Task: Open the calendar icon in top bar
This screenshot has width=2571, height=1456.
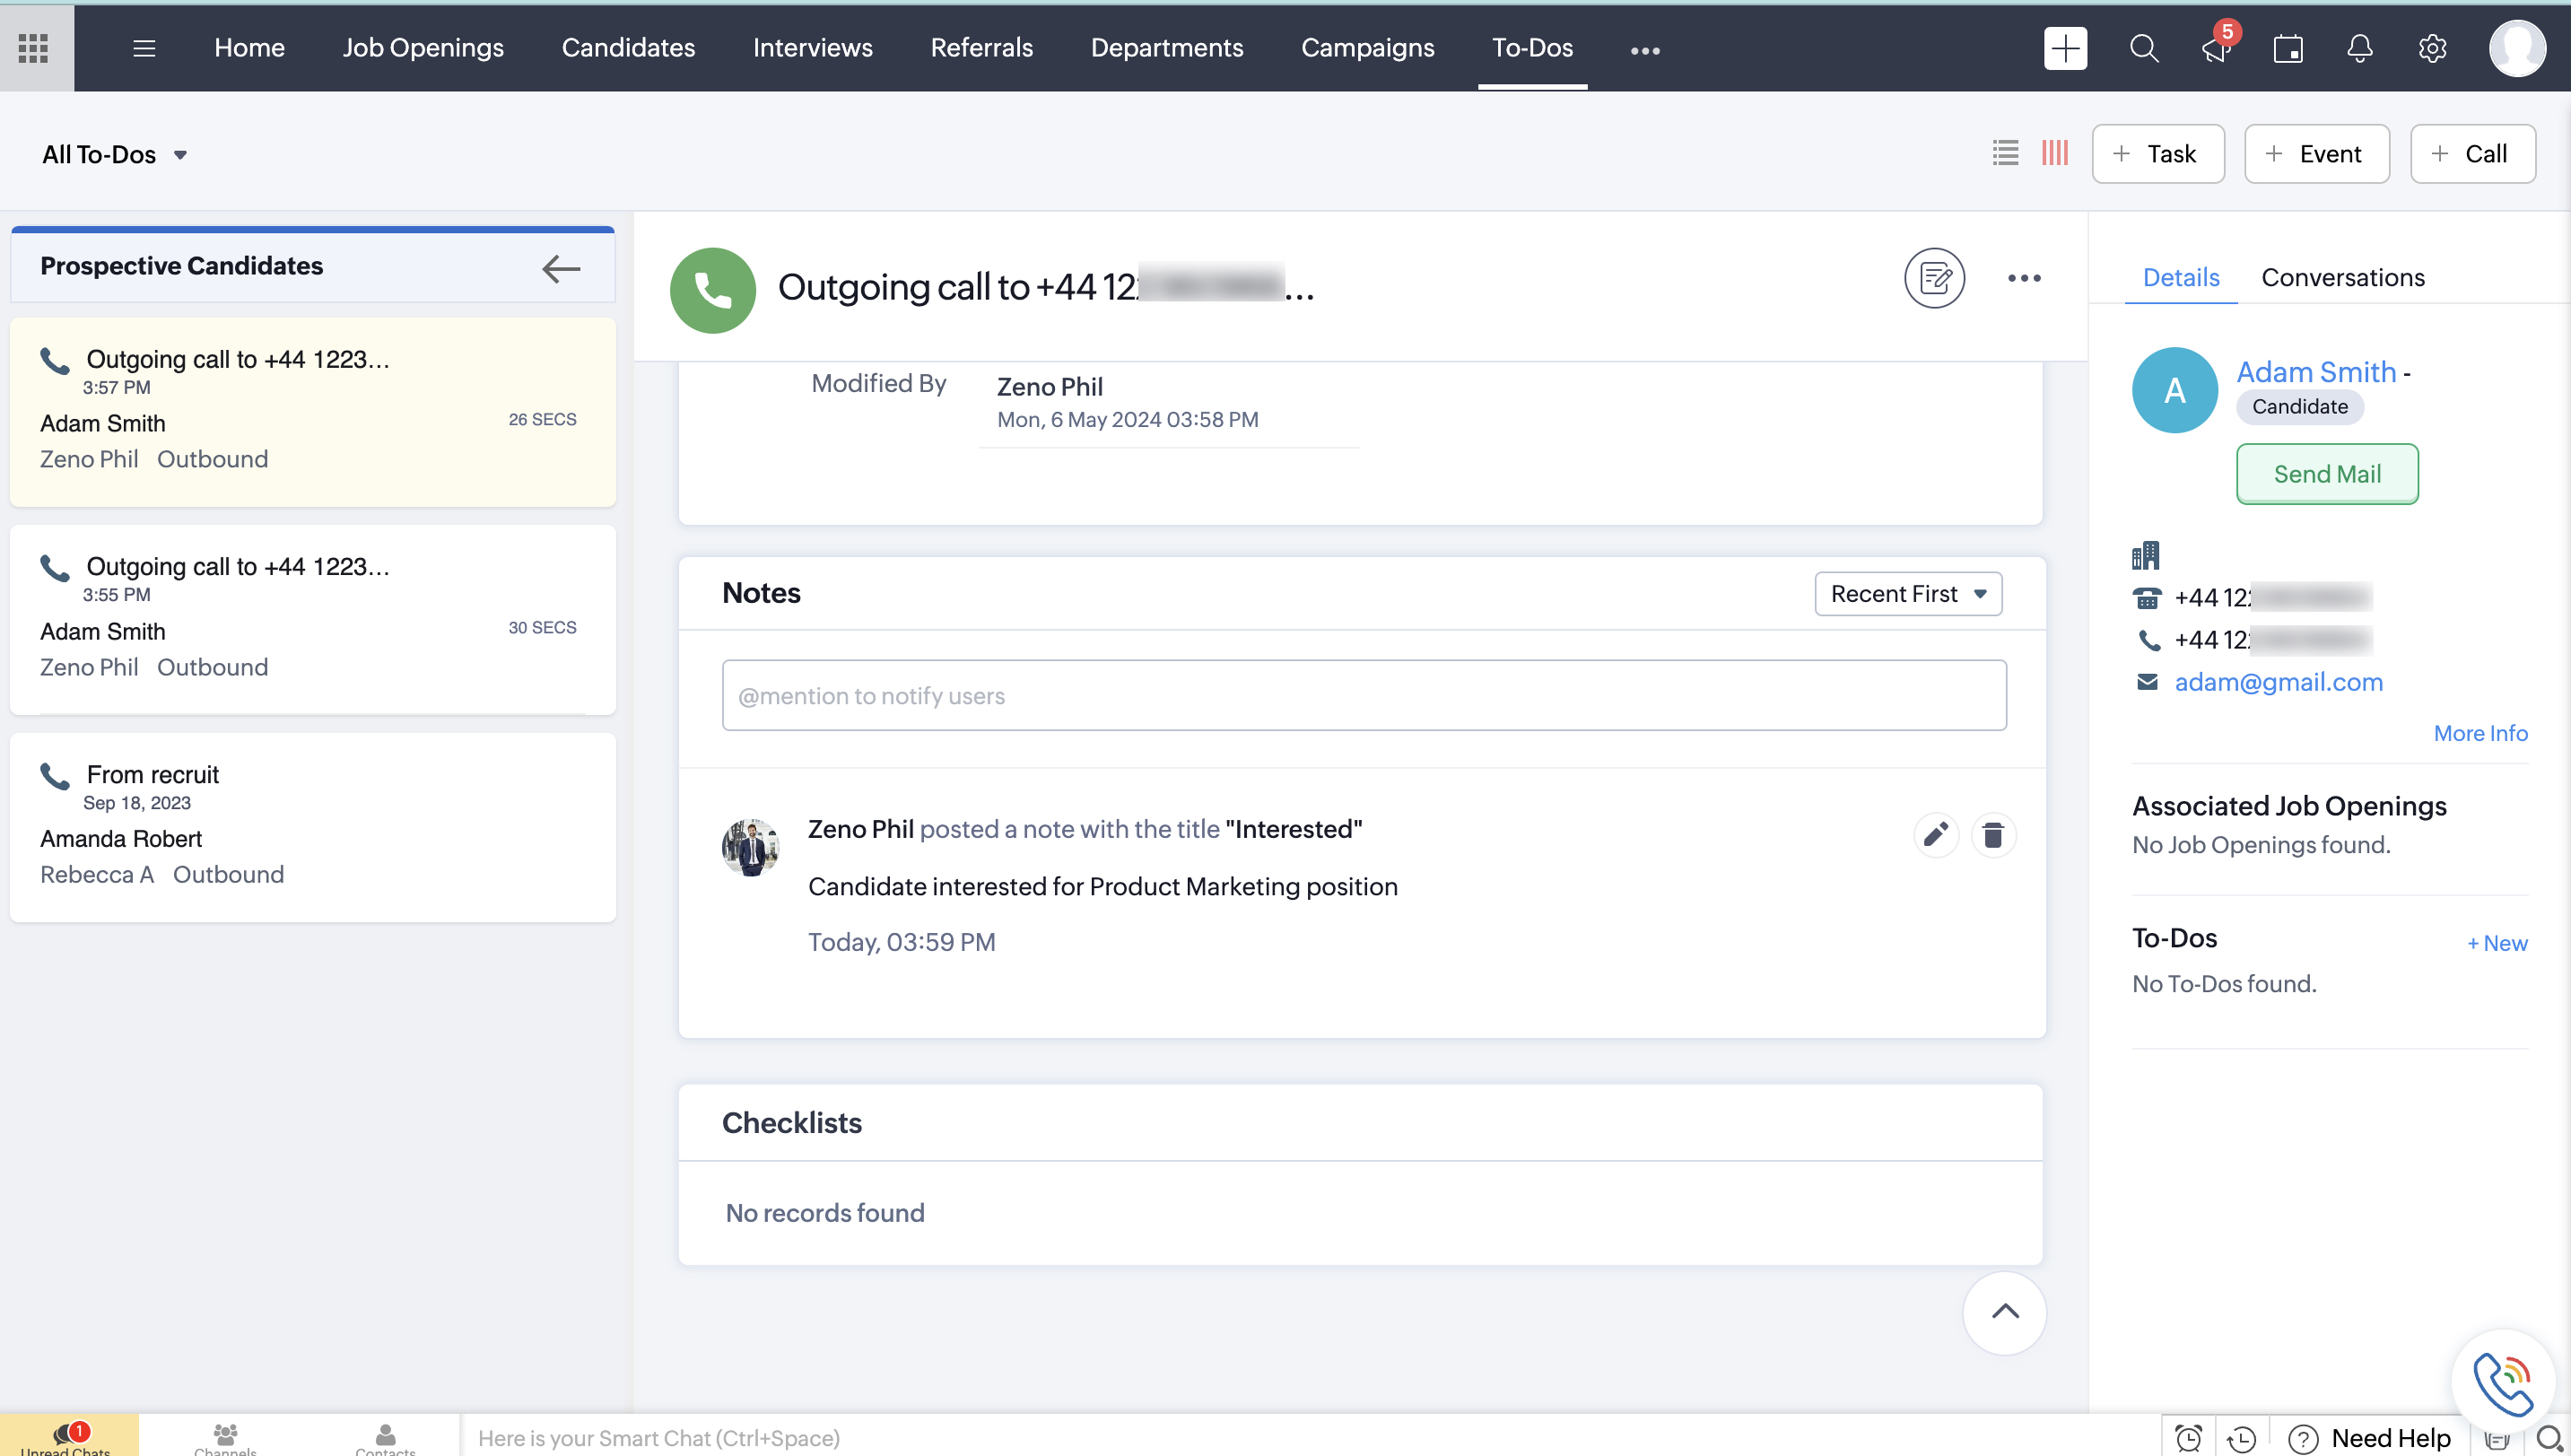Action: click(x=2287, y=48)
